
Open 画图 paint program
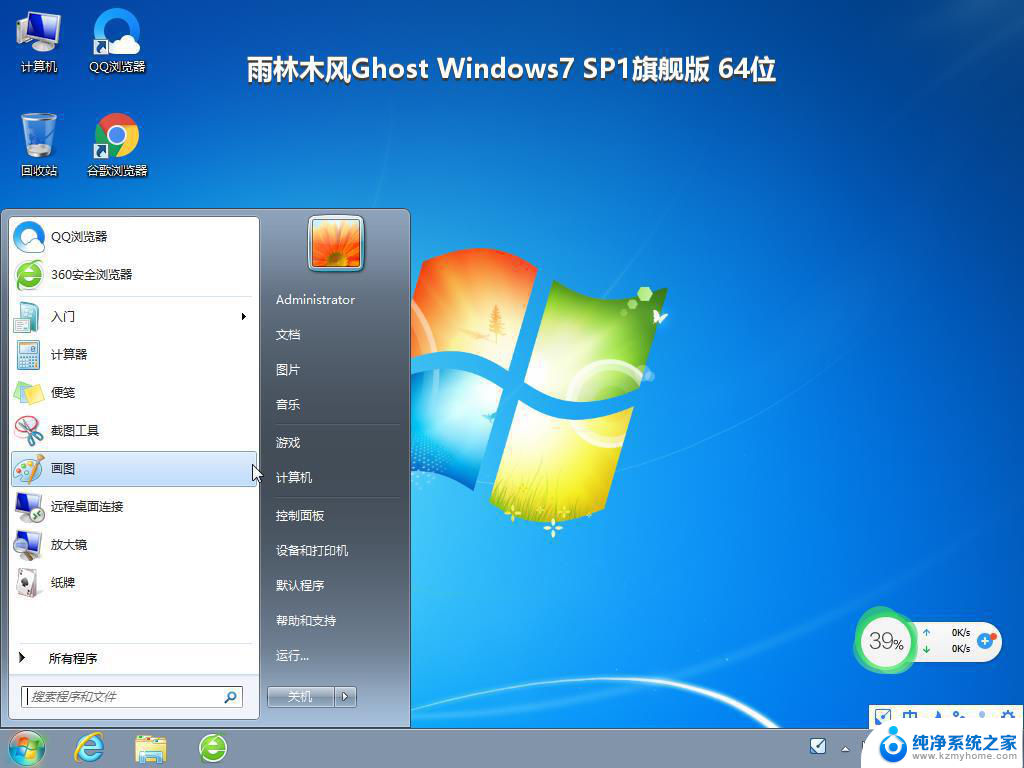click(x=134, y=468)
